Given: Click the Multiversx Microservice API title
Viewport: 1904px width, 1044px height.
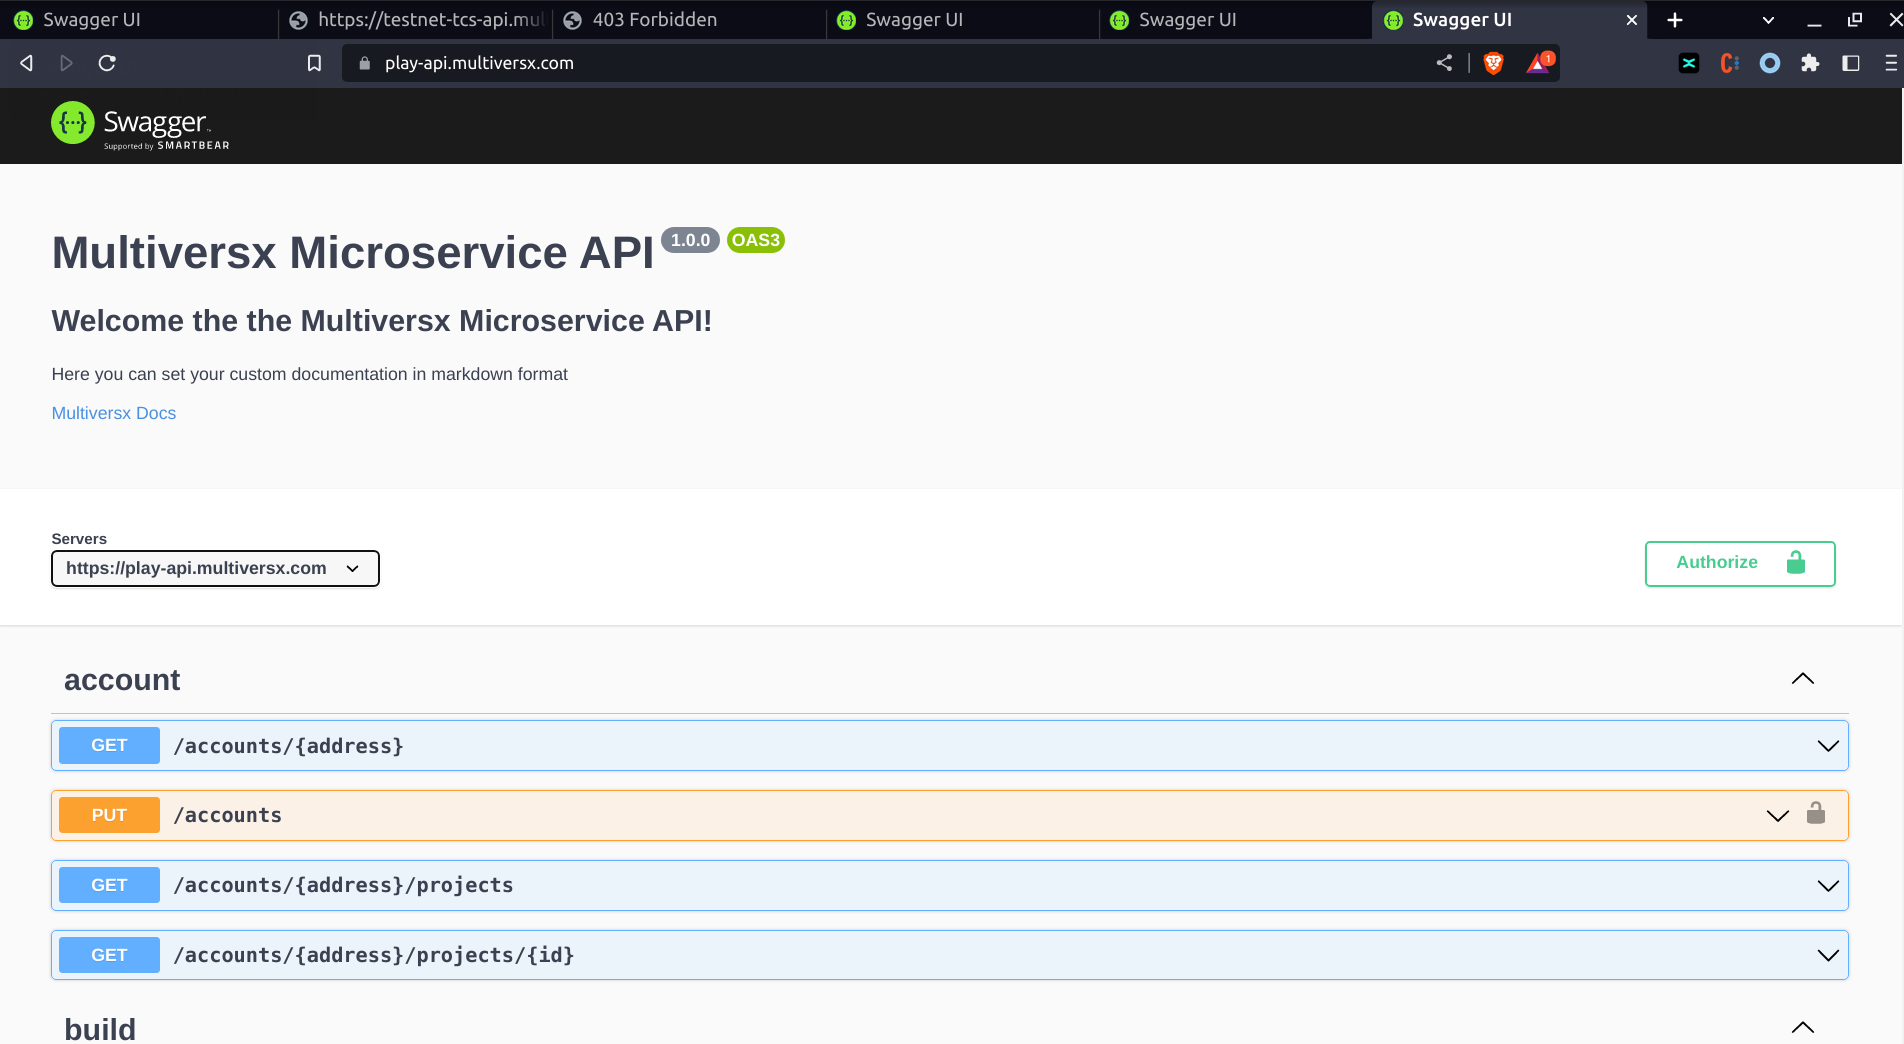Looking at the screenshot, I should pyautogui.click(x=353, y=253).
